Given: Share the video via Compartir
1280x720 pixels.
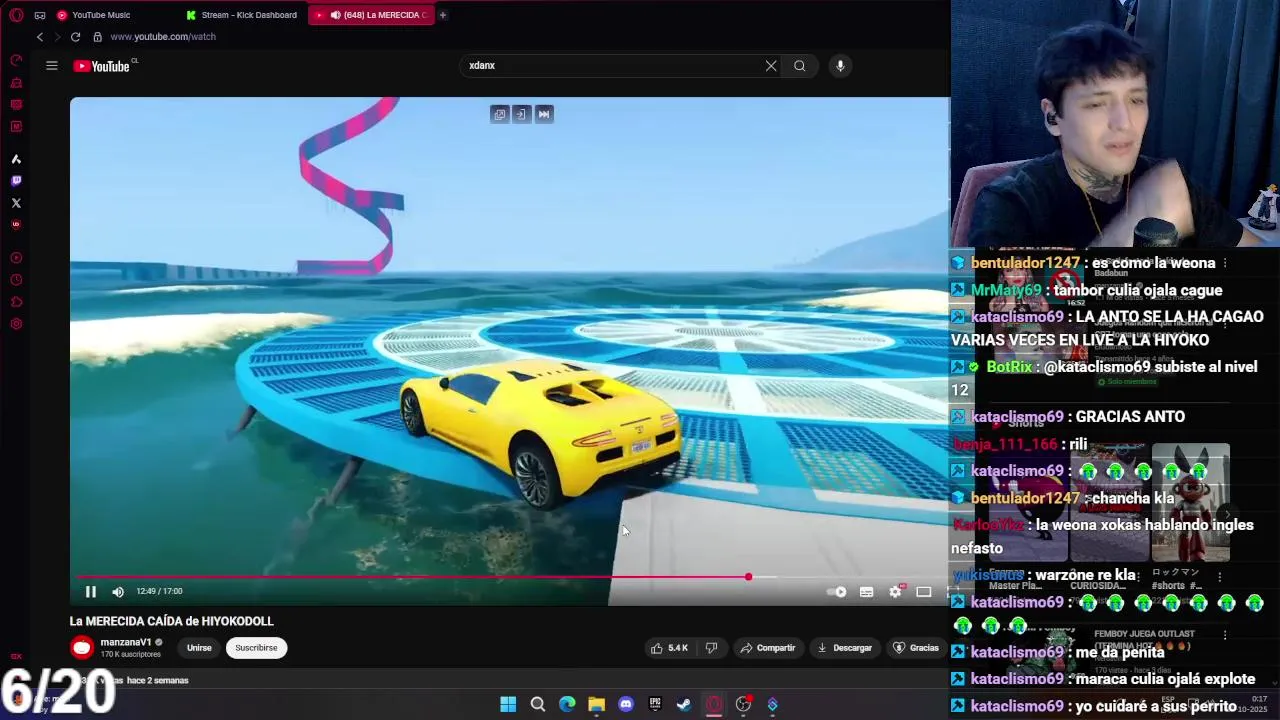Looking at the screenshot, I should click(768, 648).
